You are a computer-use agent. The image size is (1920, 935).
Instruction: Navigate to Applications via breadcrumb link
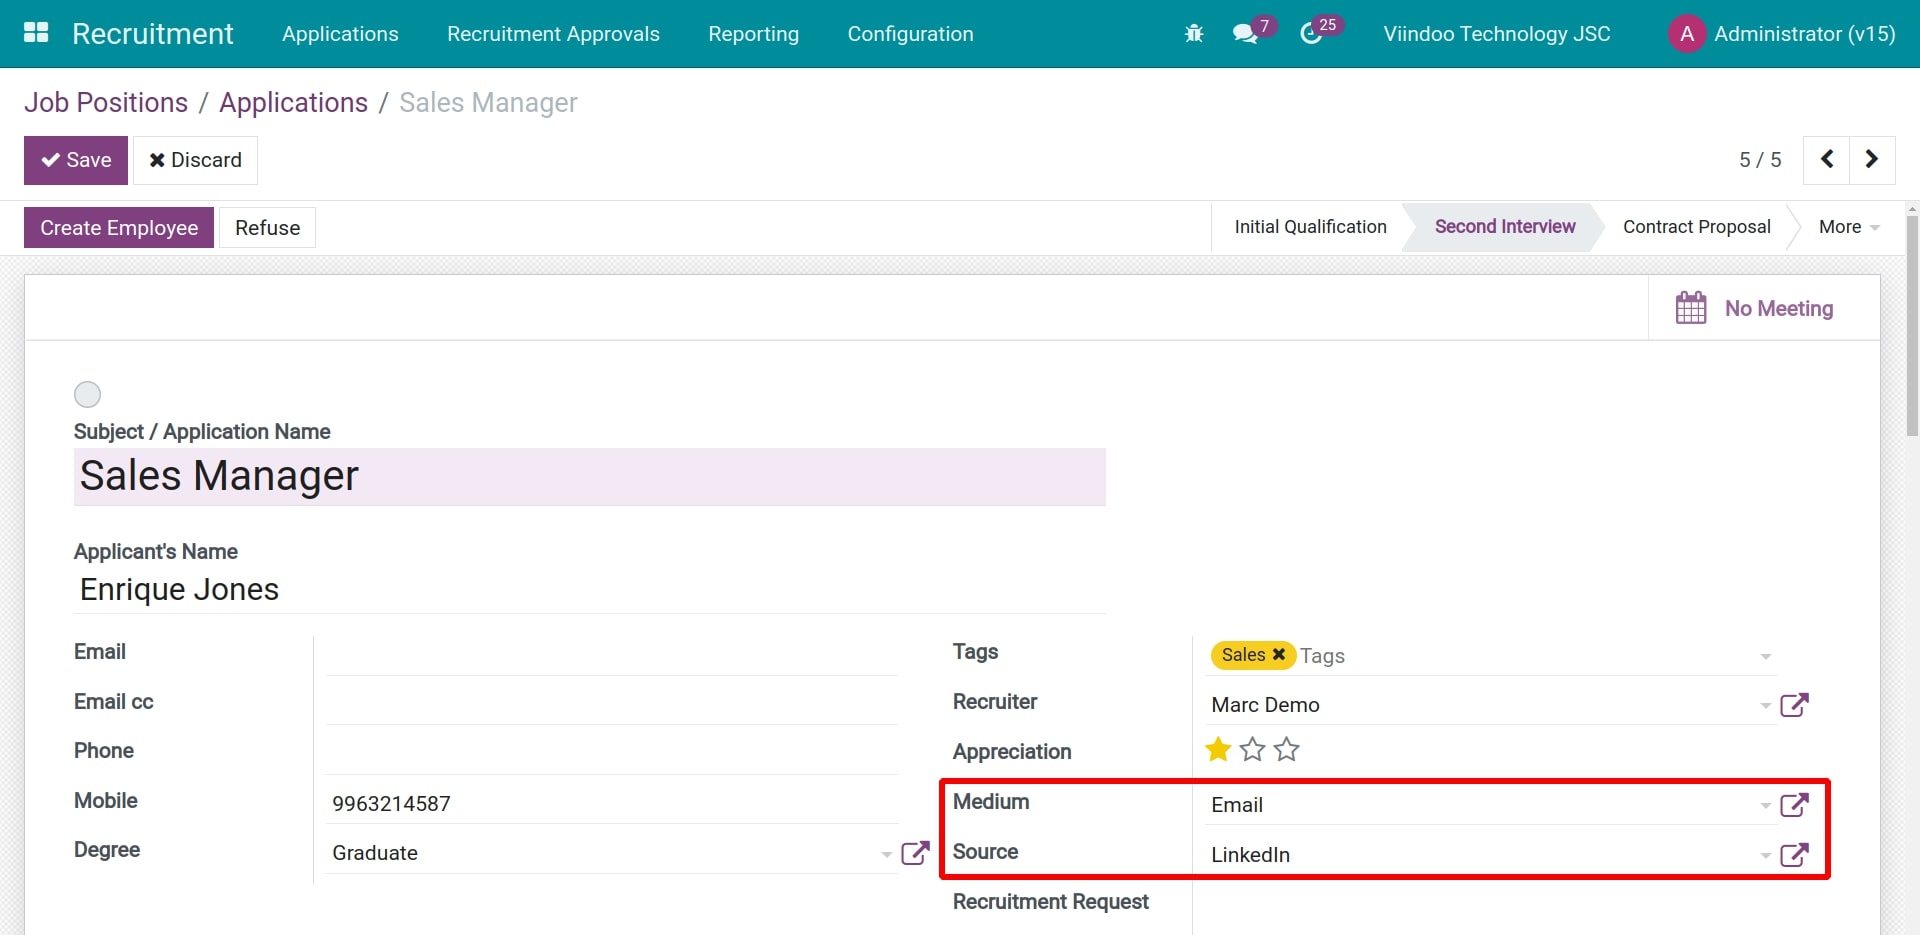point(292,102)
